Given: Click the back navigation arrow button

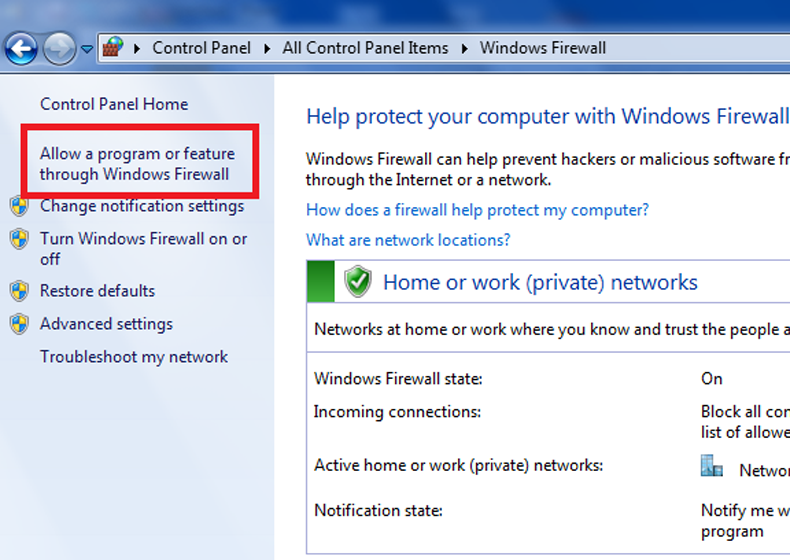Looking at the screenshot, I should [22, 48].
